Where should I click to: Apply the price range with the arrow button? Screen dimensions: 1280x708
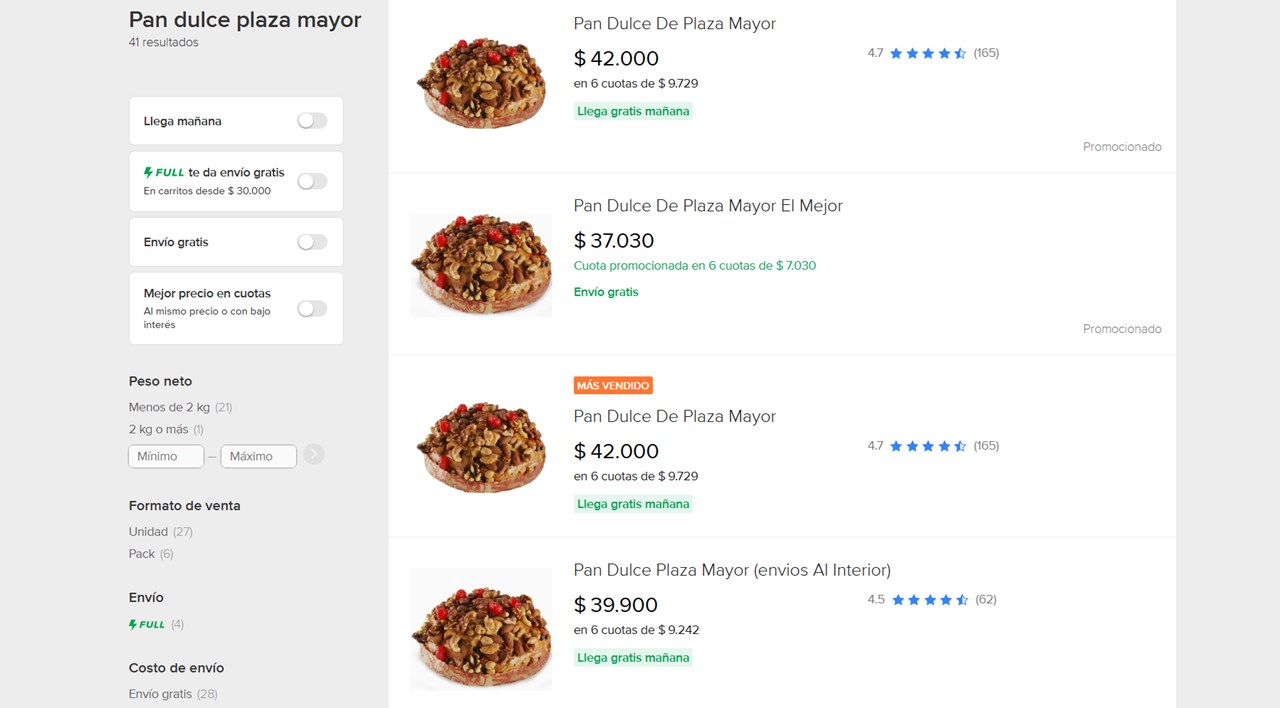pos(313,454)
